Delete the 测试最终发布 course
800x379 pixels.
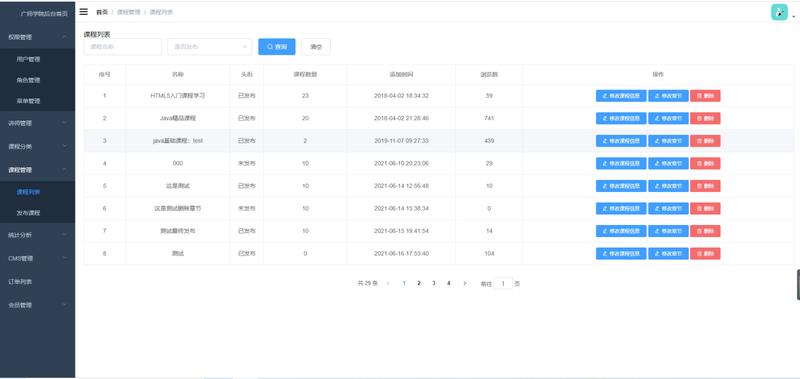coord(705,231)
